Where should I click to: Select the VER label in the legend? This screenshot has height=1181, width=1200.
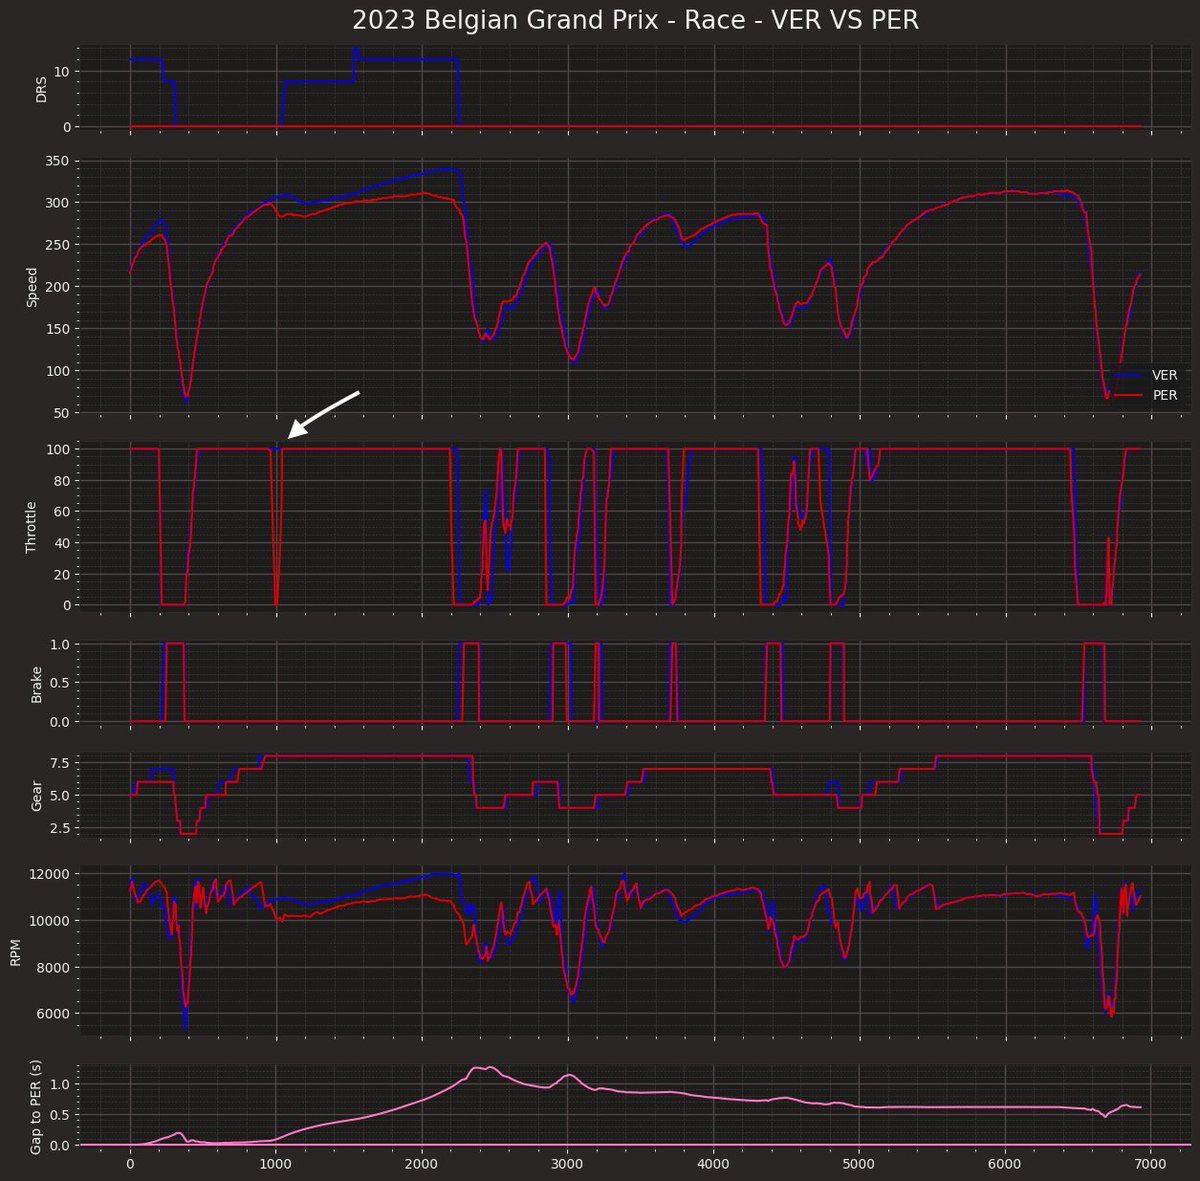[x=1164, y=375]
